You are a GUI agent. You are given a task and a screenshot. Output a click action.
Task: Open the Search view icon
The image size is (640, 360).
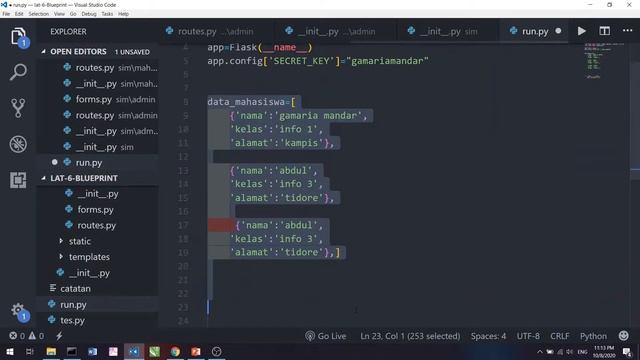(18, 72)
